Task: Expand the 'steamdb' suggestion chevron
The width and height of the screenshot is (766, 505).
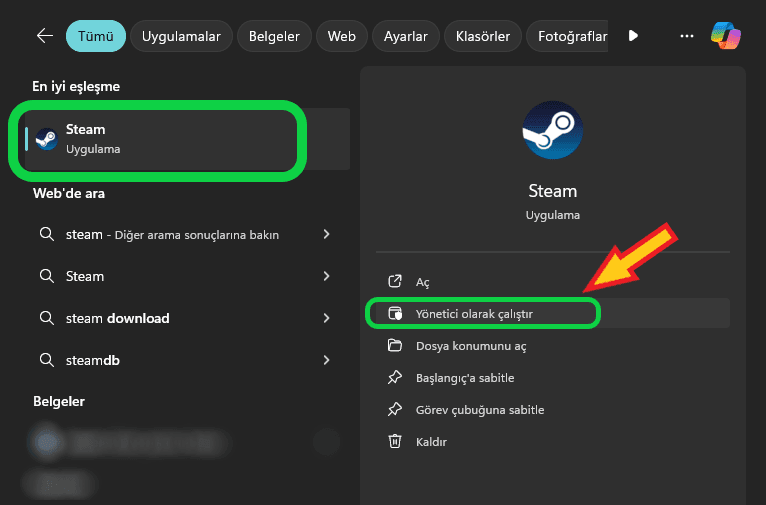Action: pos(327,360)
